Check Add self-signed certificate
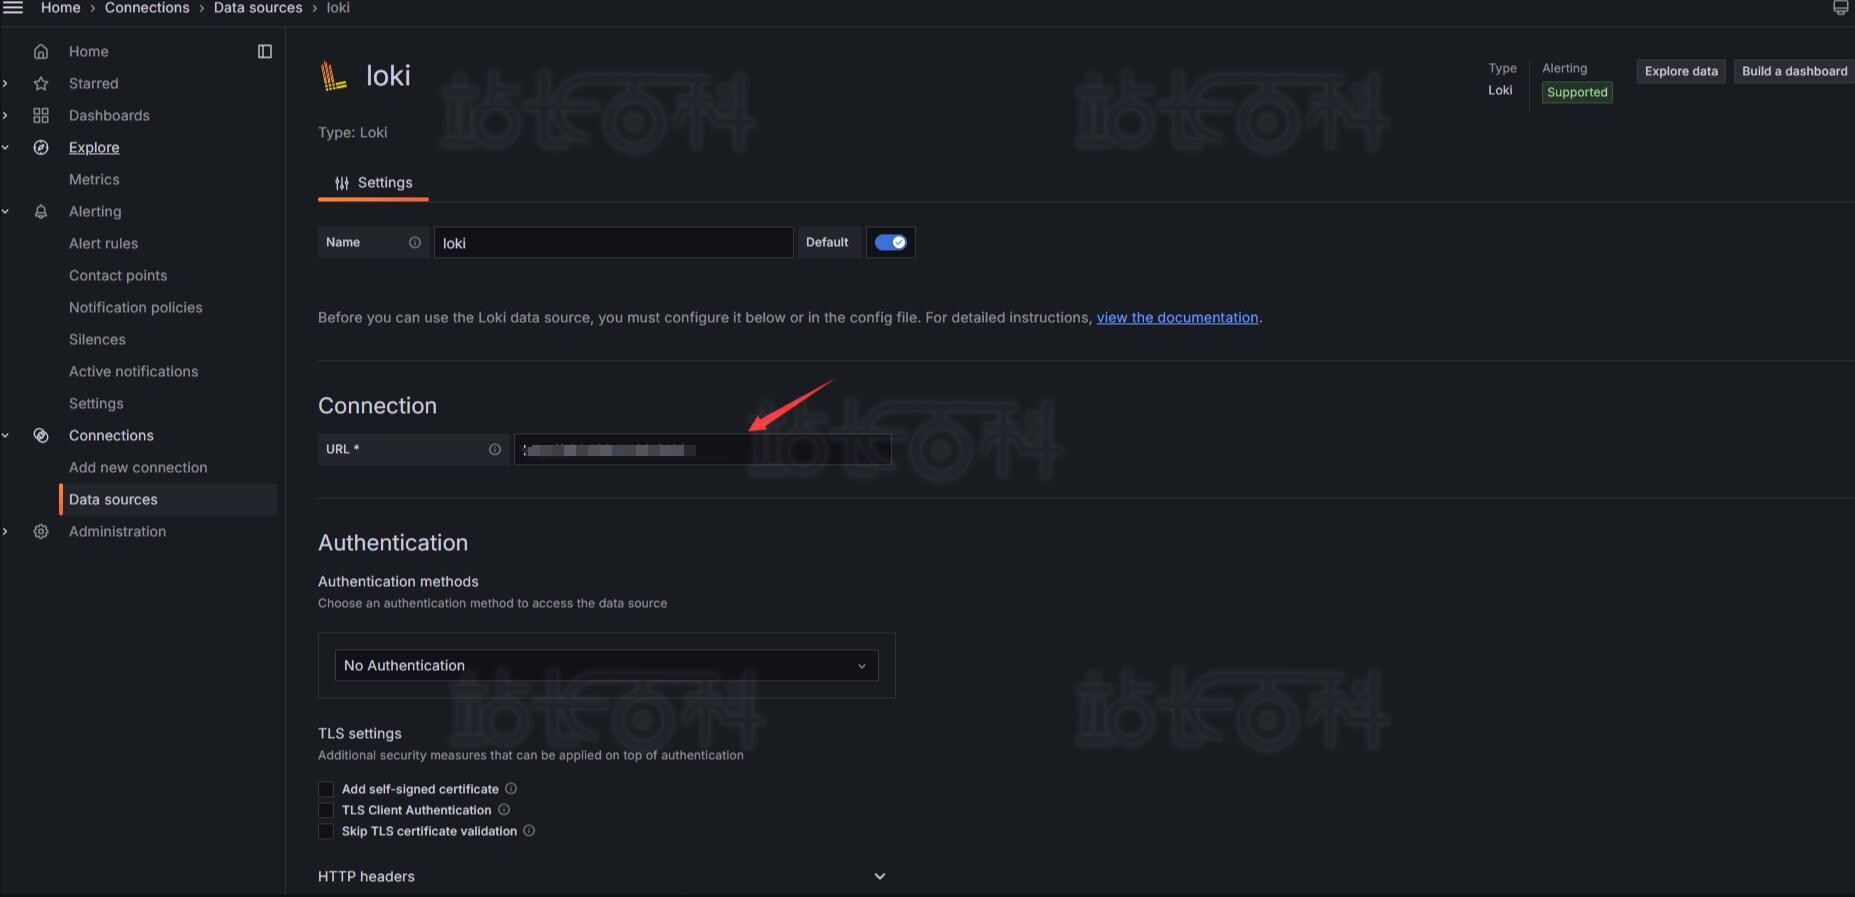 click(x=326, y=789)
